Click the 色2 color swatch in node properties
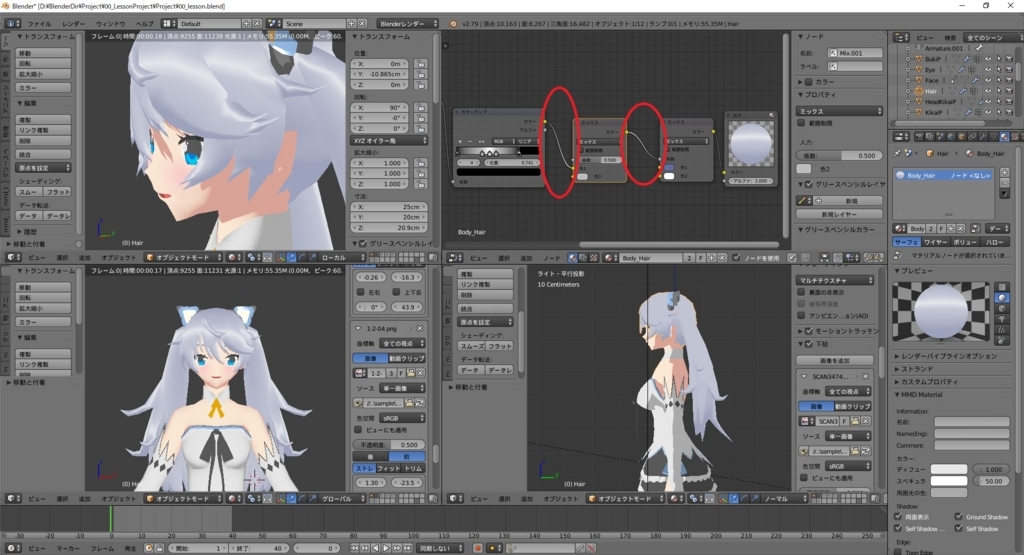Image resolution: width=1024 pixels, height=555 pixels. (804, 168)
